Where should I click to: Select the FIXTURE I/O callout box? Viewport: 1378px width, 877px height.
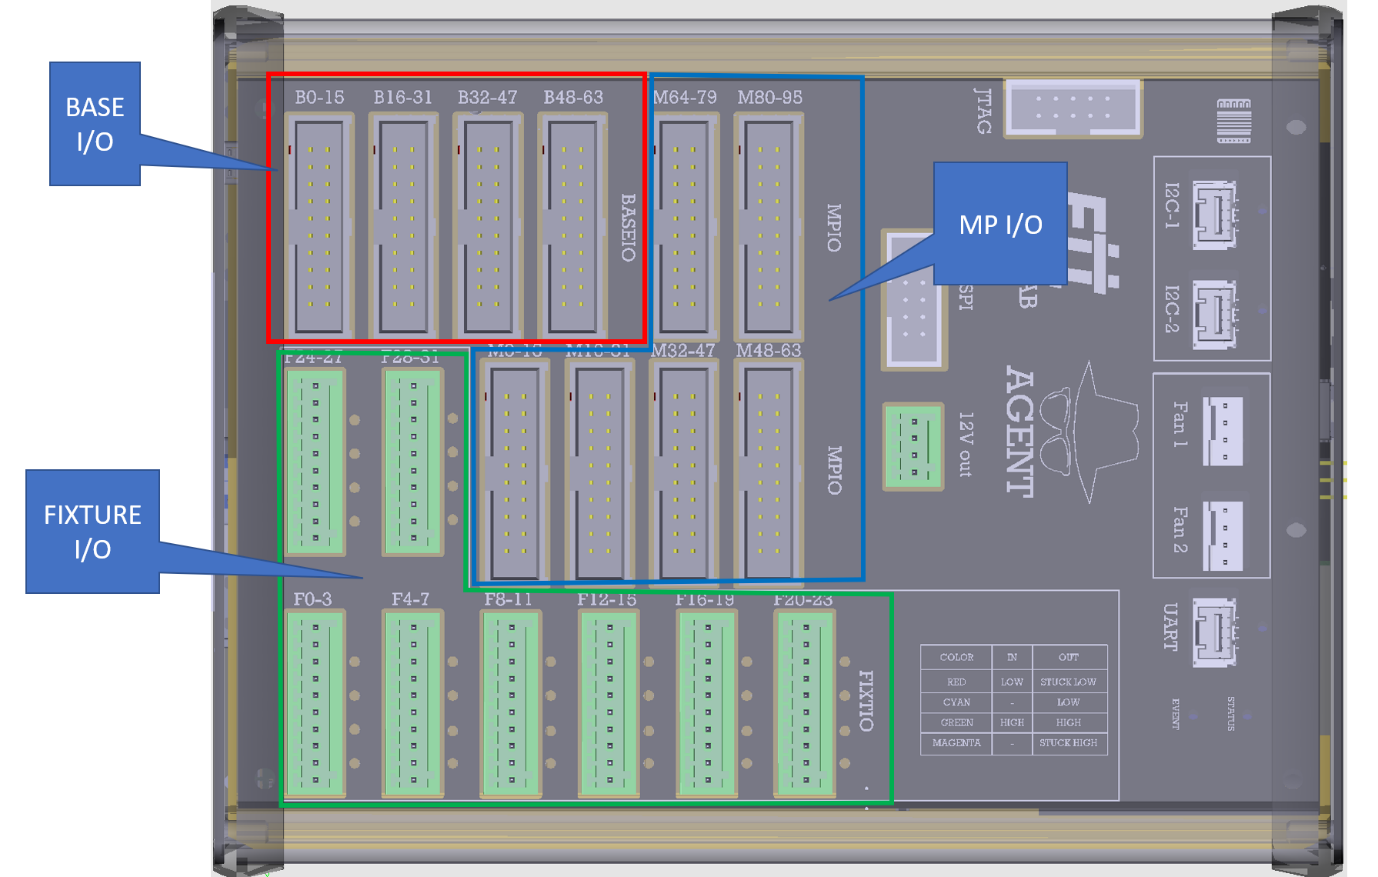pyautogui.click(x=92, y=531)
